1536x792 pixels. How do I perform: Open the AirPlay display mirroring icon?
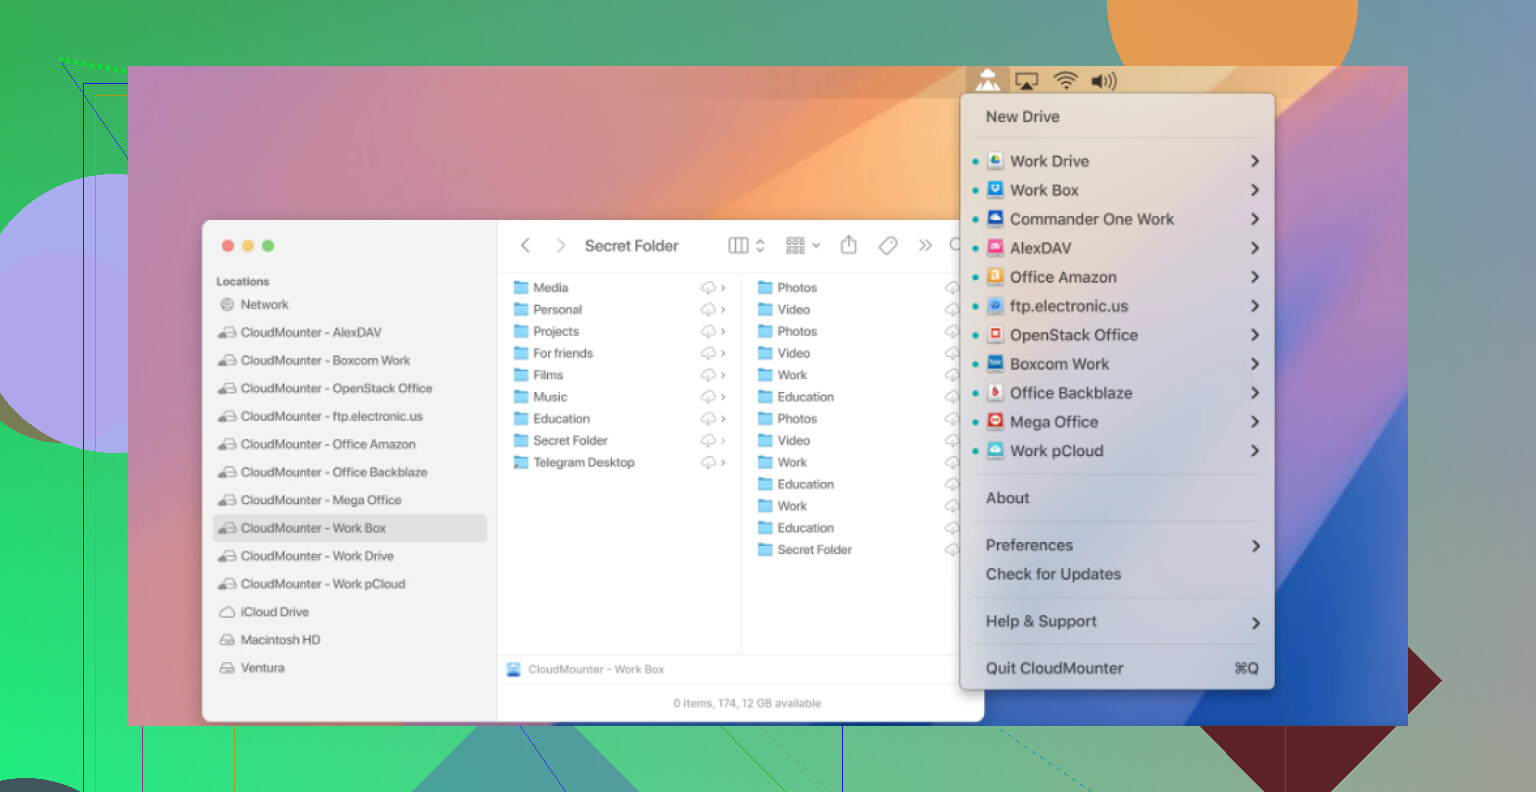(1027, 81)
